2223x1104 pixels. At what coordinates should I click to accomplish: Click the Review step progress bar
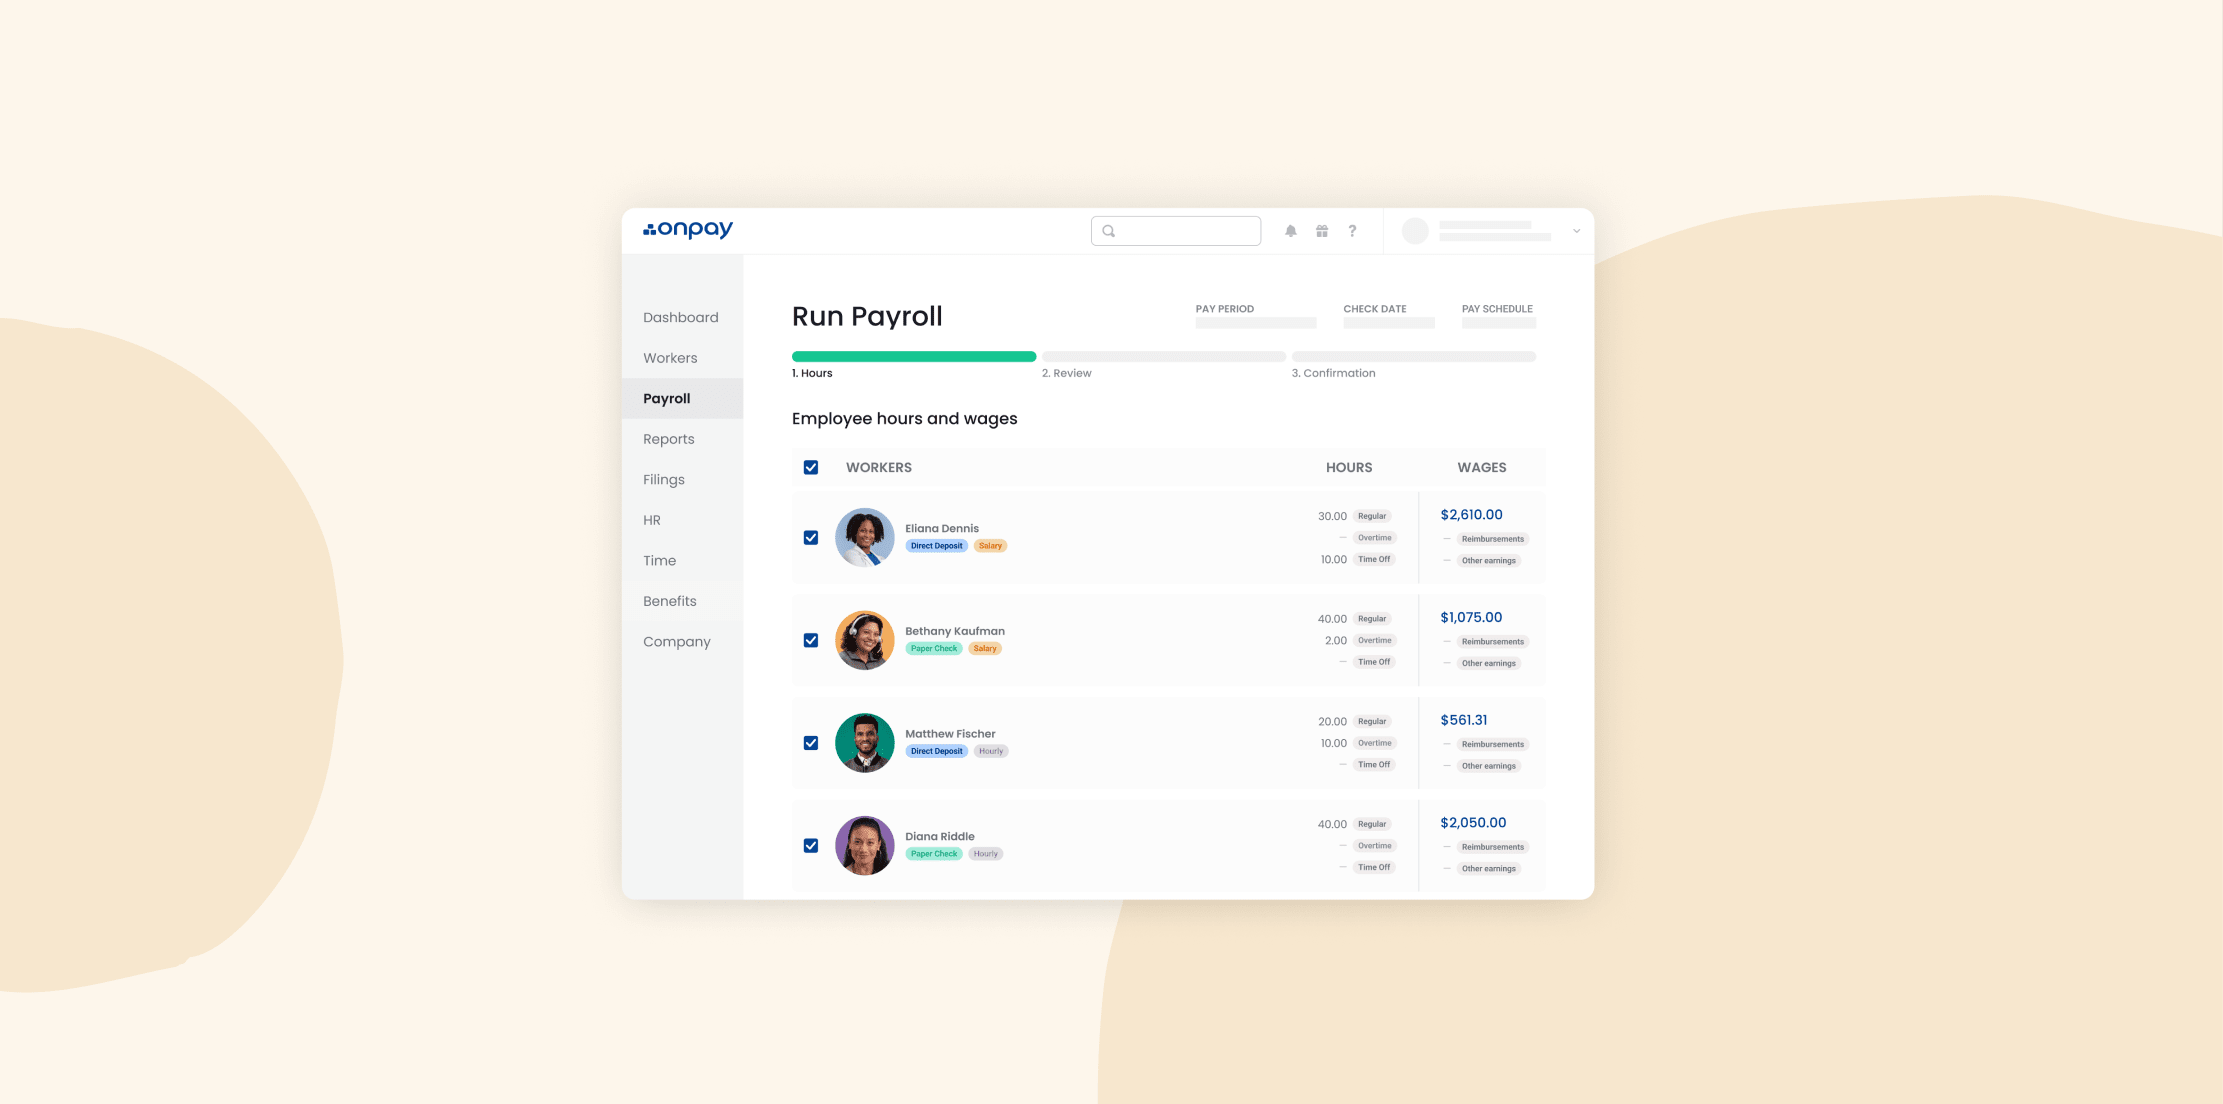click(1163, 357)
